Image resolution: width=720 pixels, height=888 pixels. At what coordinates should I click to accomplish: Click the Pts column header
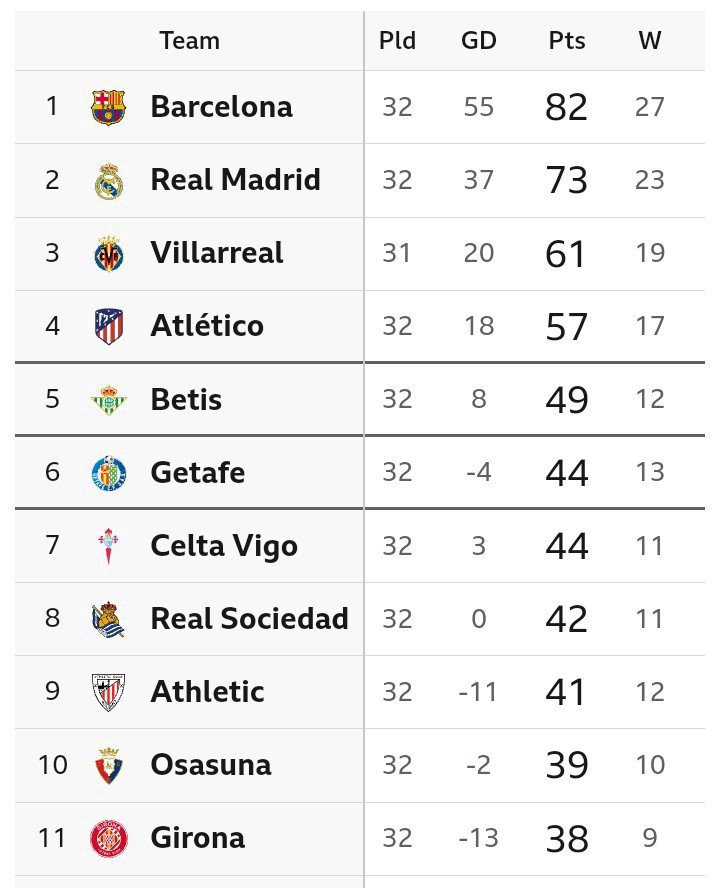coord(567,41)
